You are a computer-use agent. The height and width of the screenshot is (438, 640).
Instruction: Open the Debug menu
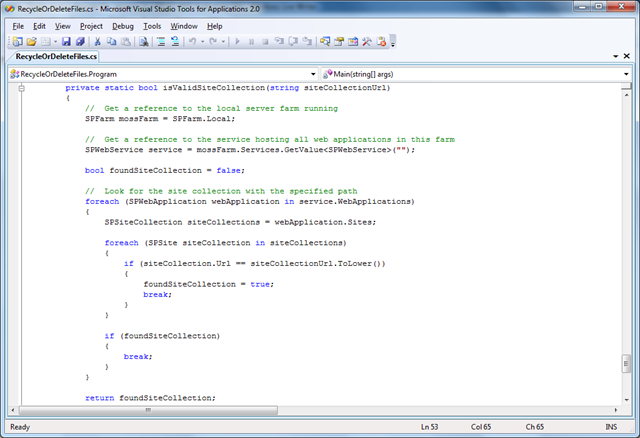(122, 25)
